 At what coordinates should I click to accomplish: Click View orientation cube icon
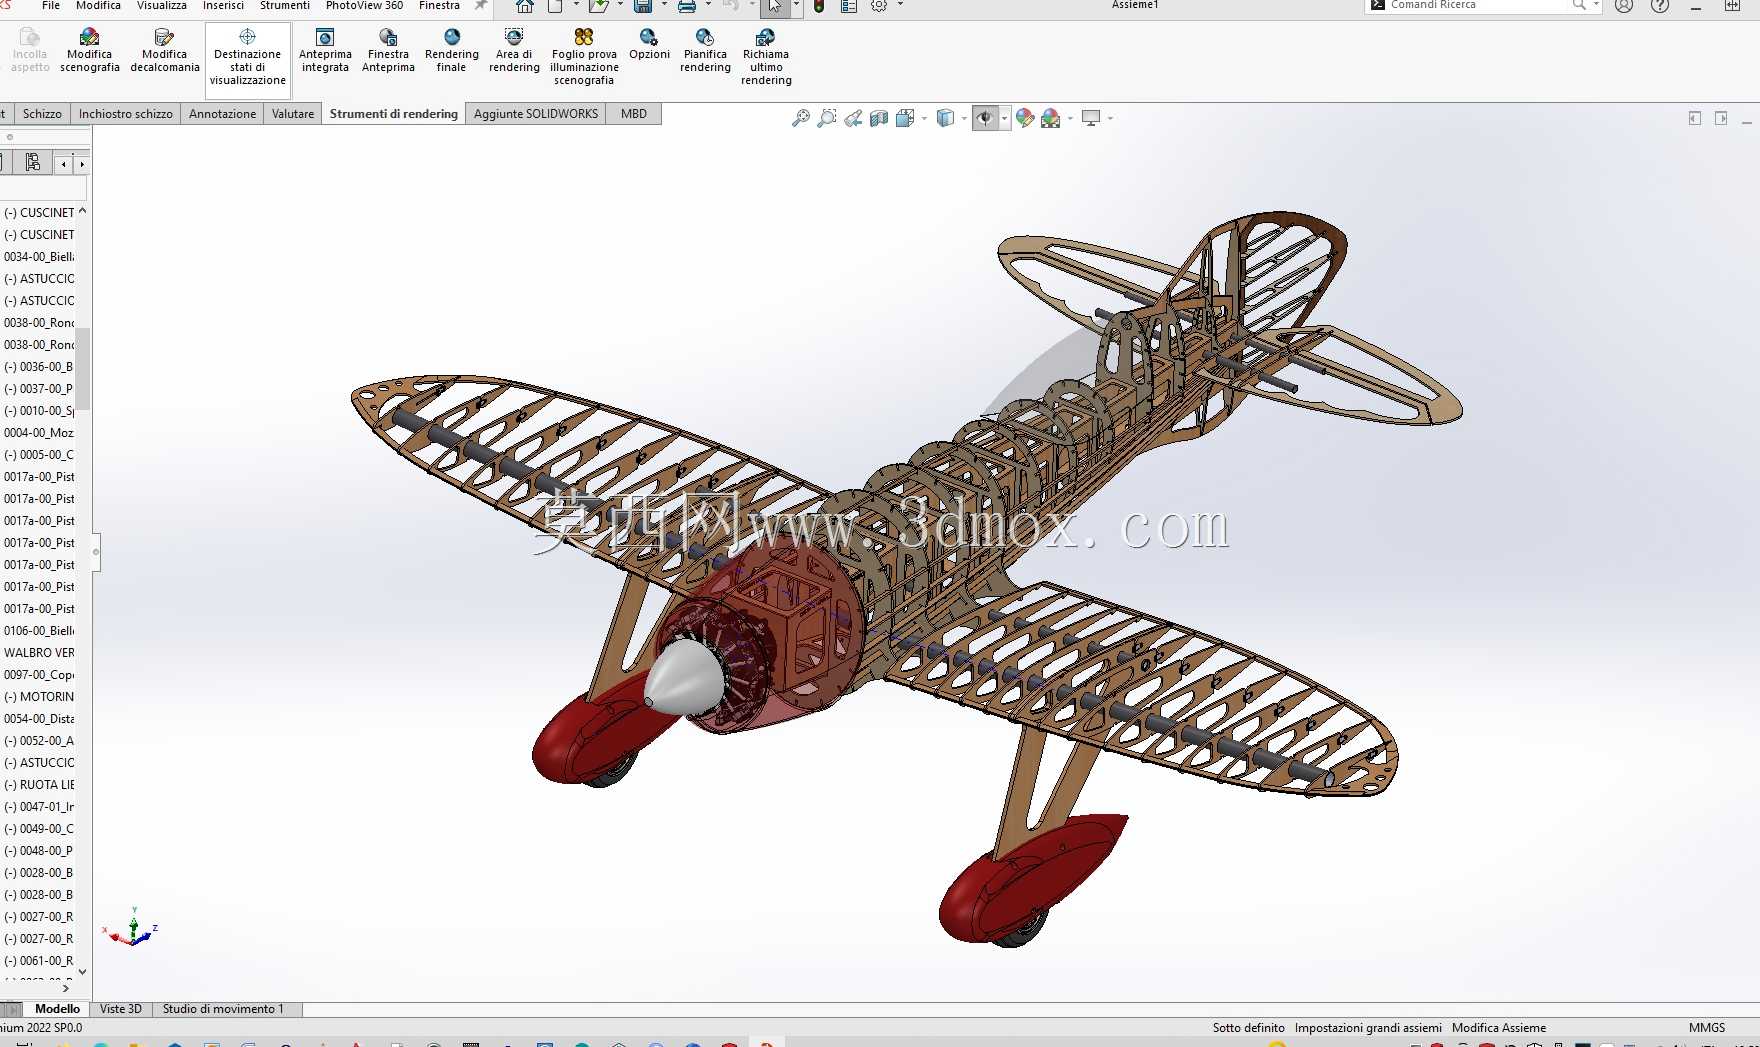pos(905,118)
